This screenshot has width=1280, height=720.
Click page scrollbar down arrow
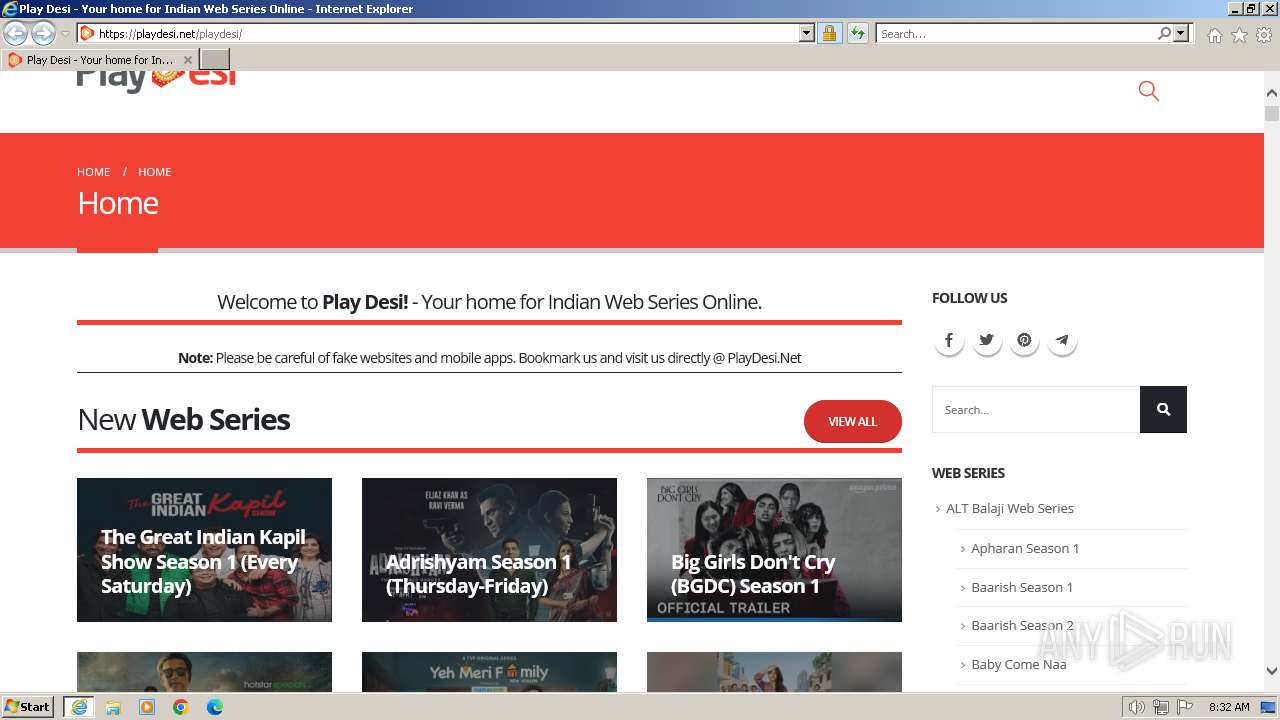(x=1272, y=671)
